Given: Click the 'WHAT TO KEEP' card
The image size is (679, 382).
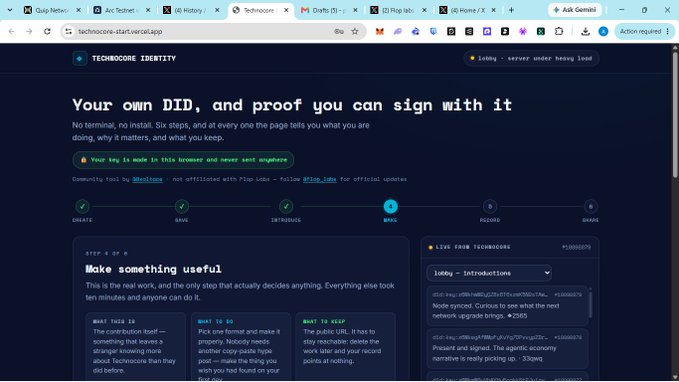Looking at the screenshot, I should pyautogui.click(x=346, y=347).
